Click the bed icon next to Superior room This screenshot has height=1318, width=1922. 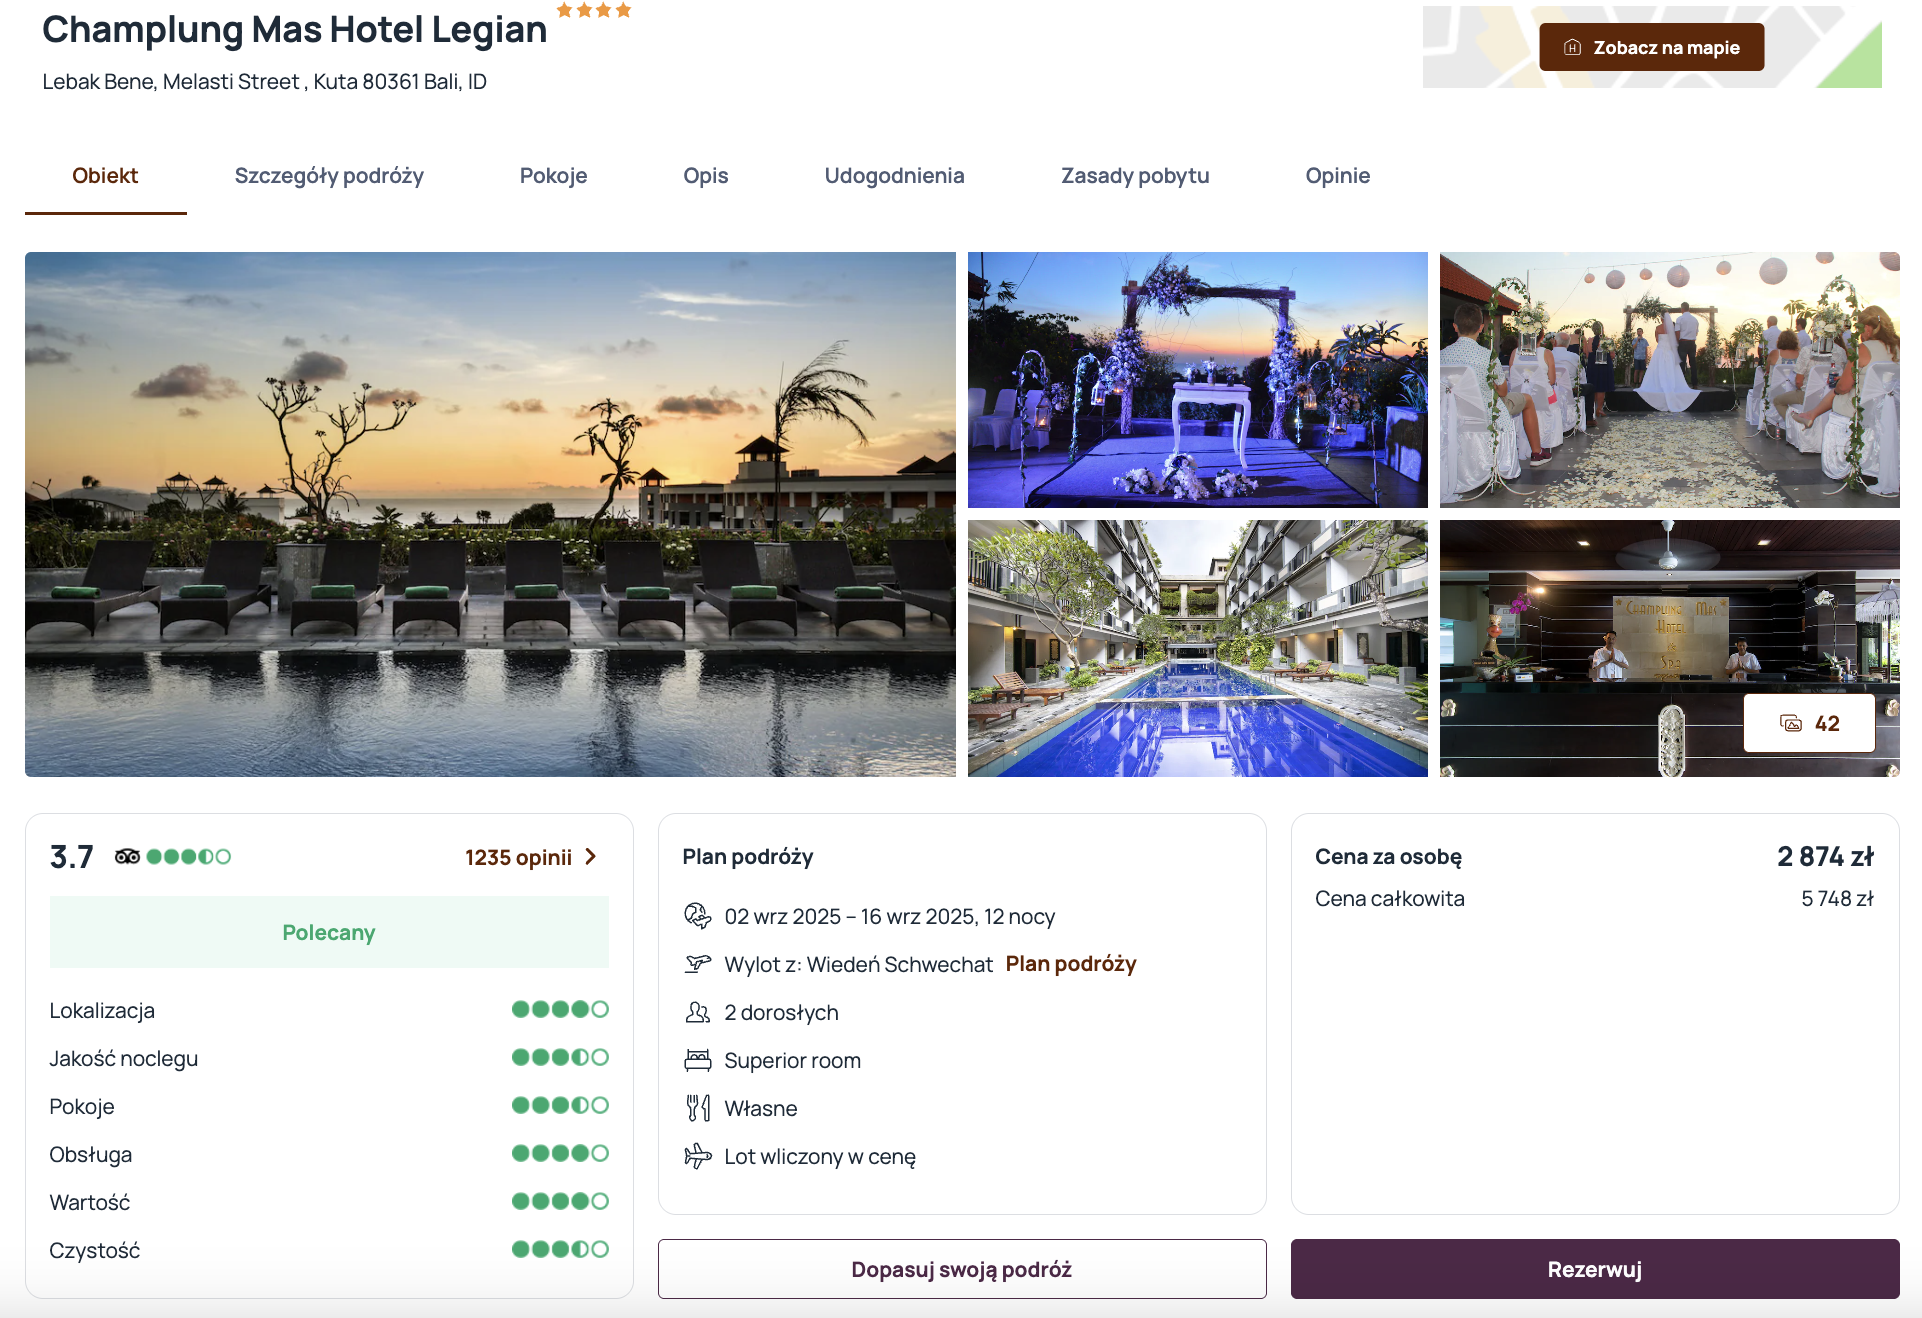[x=697, y=1060]
